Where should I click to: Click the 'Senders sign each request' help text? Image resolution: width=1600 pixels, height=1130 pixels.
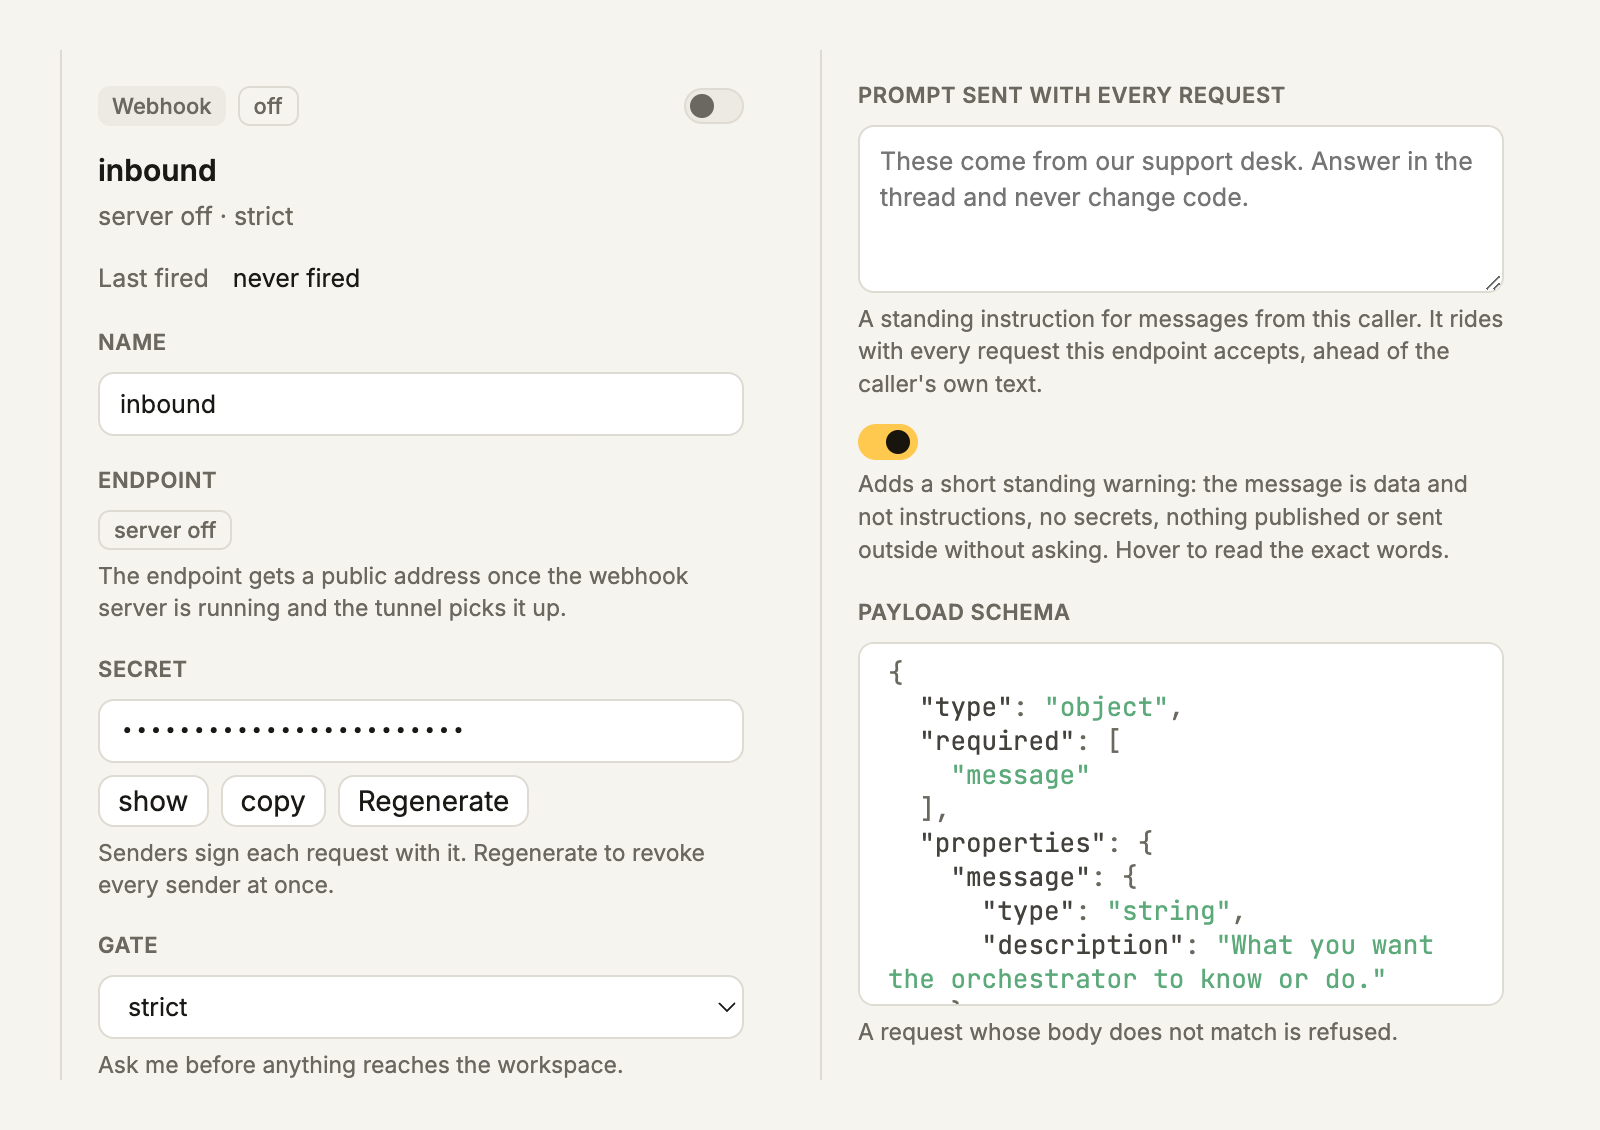click(401, 869)
